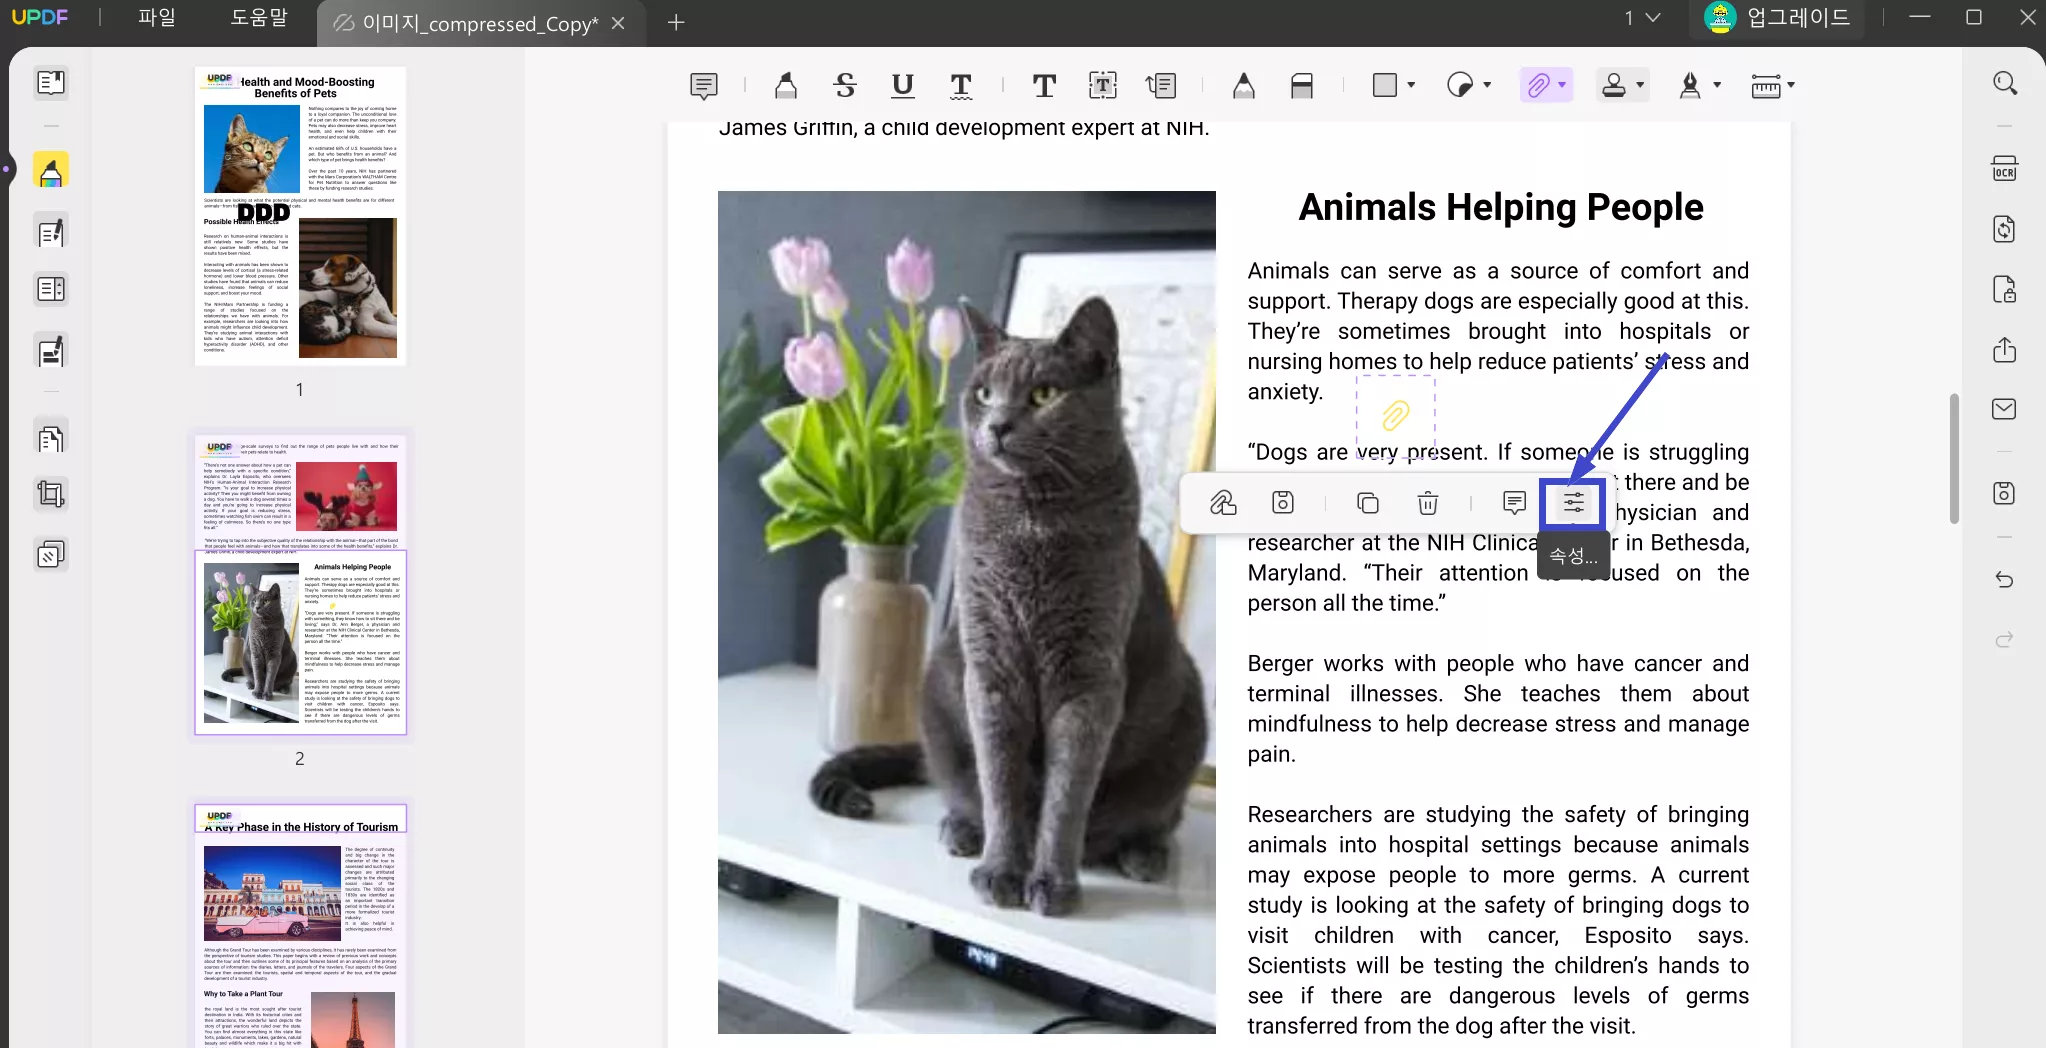Activate the strikethrough text tool
2046x1048 pixels.
click(x=845, y=86)
